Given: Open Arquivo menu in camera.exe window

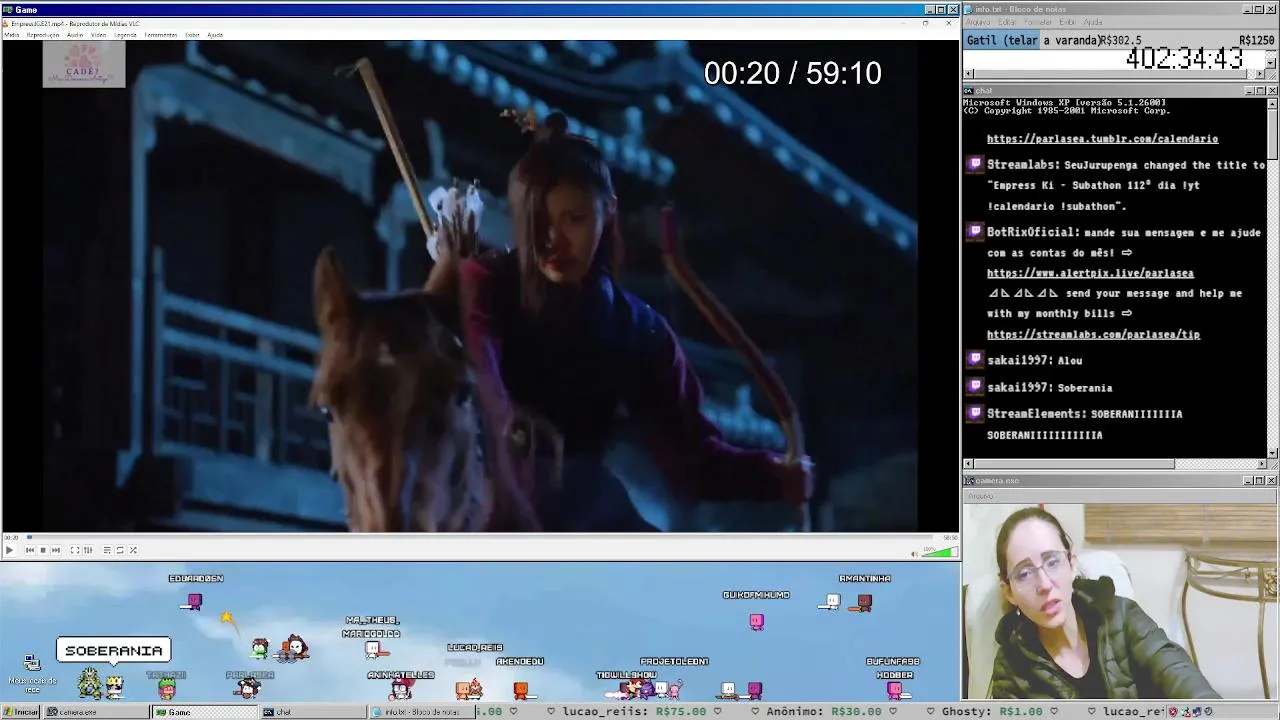Looking at the screenshot, I should (x=980, y=496).
